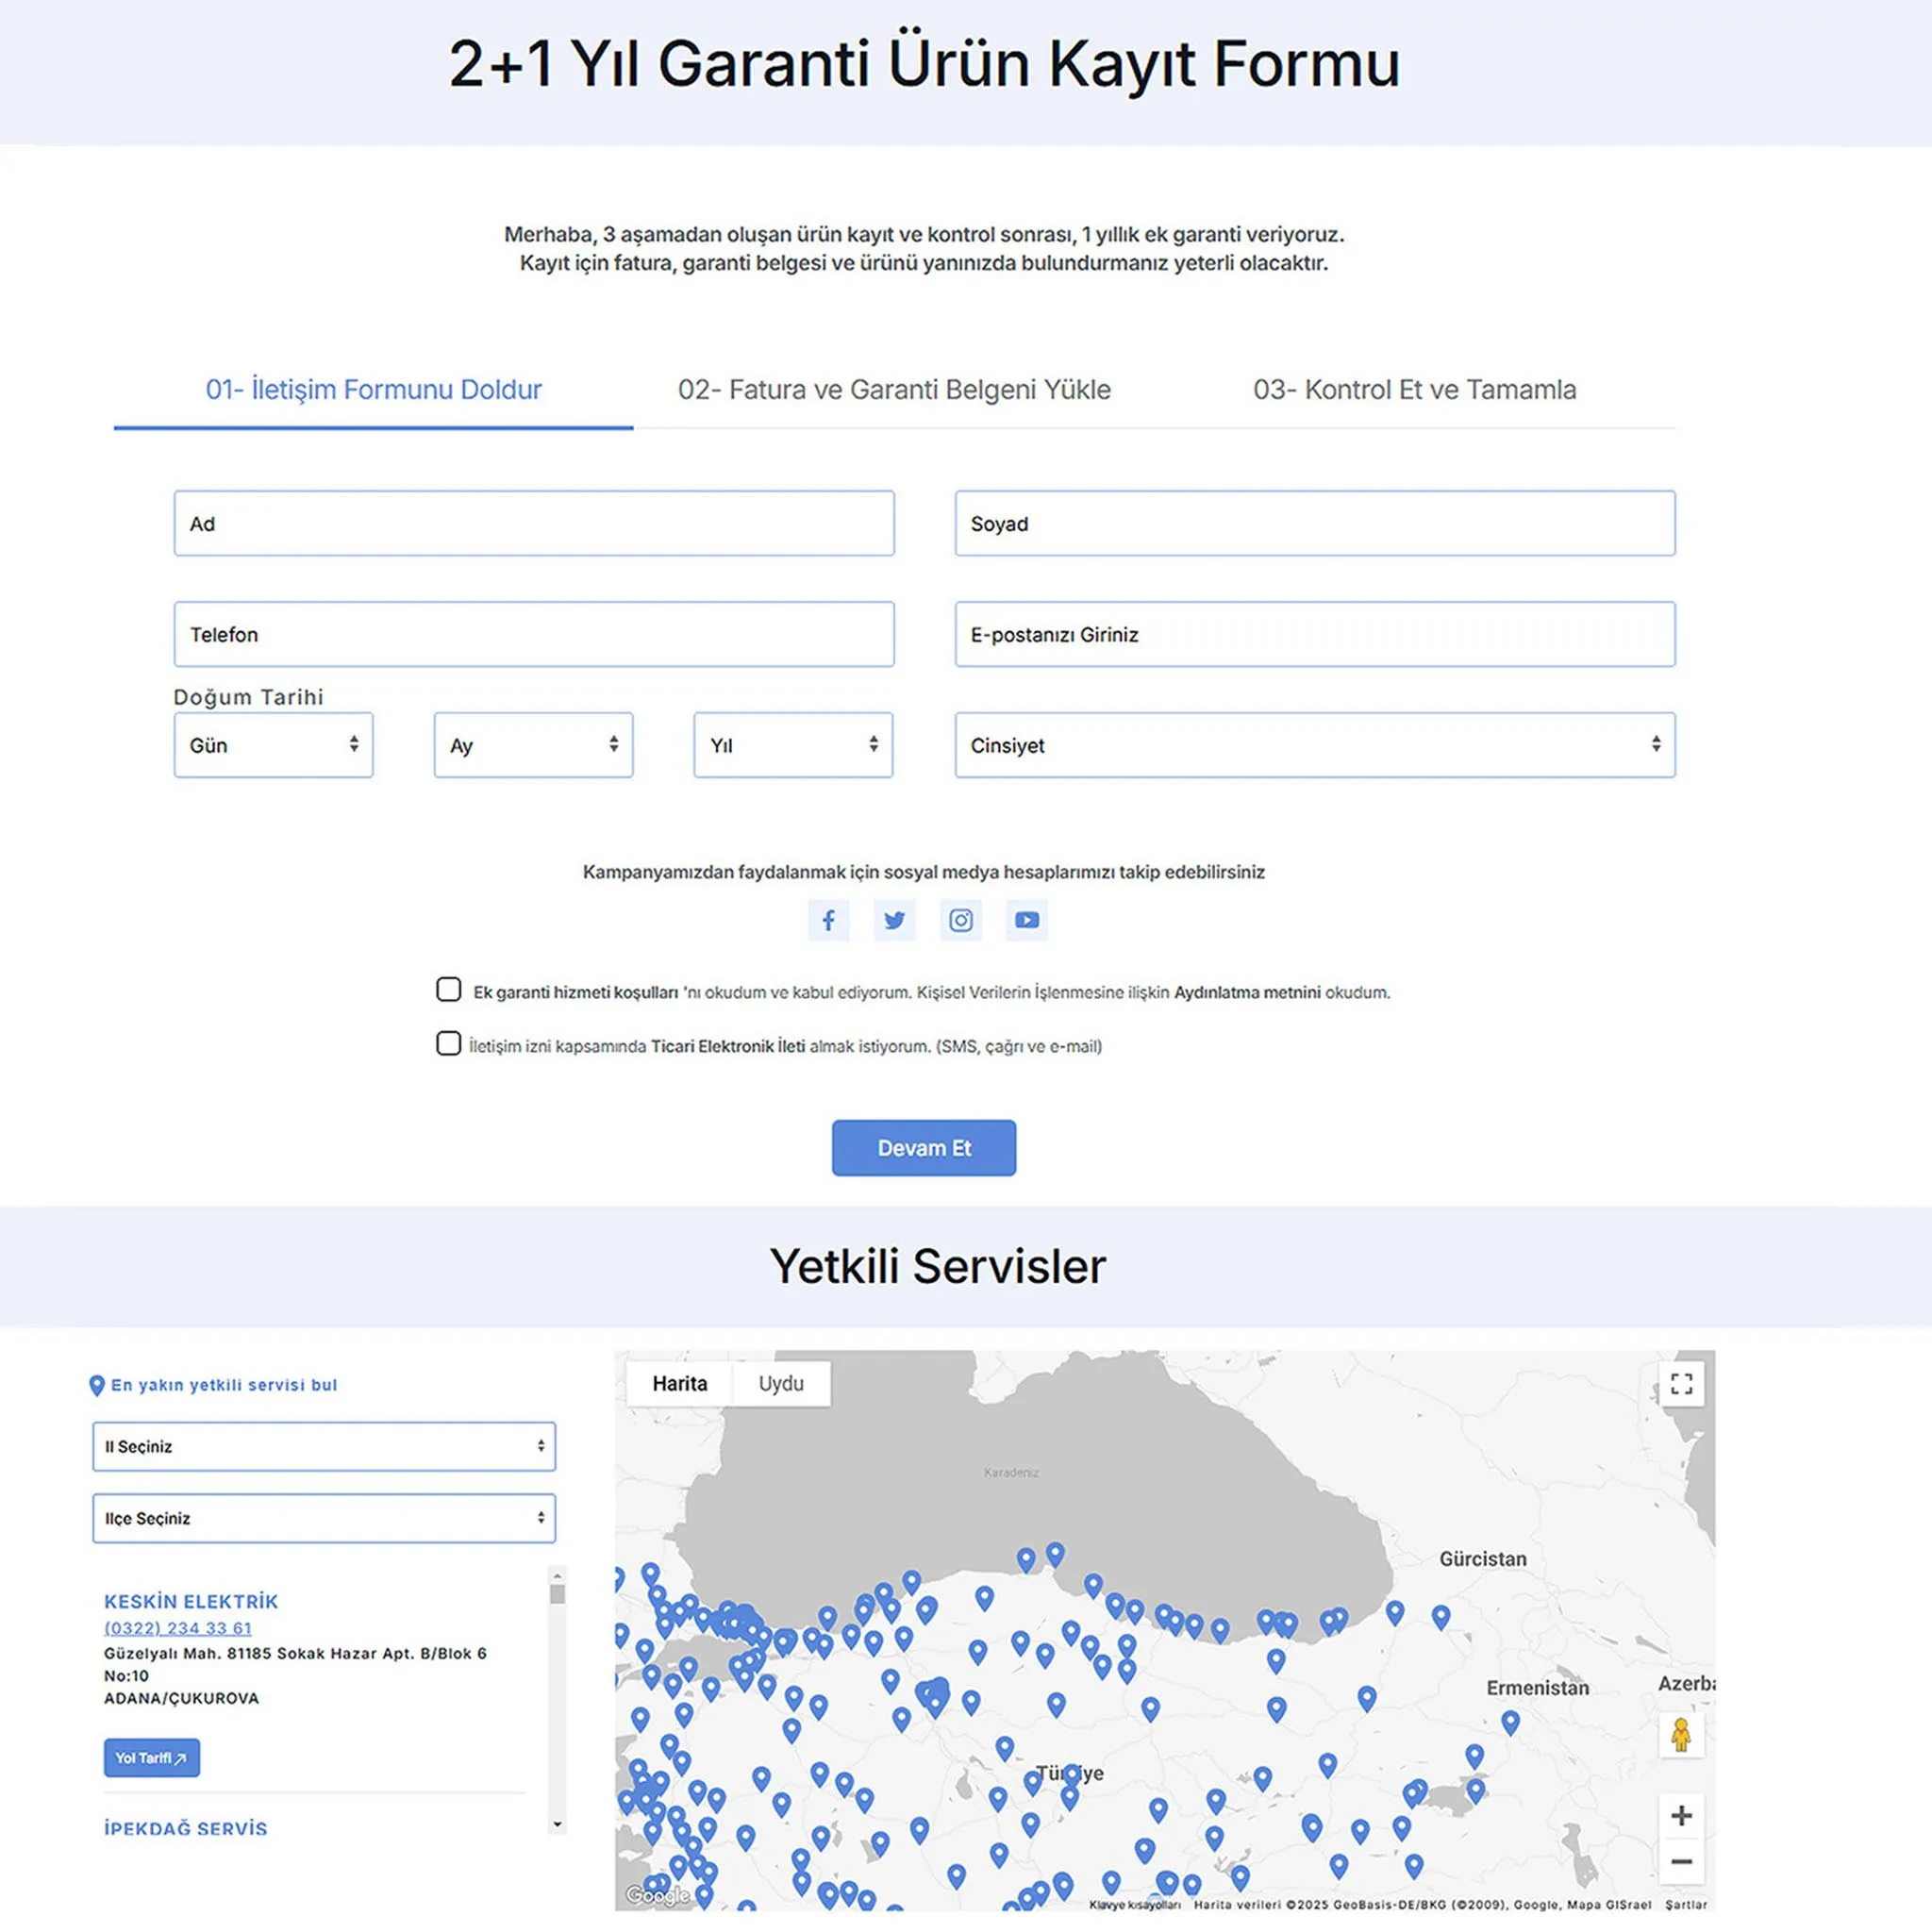Open the Yıl birth year dropdown
Screen dimensions: 1932x1932
point(793,745)
